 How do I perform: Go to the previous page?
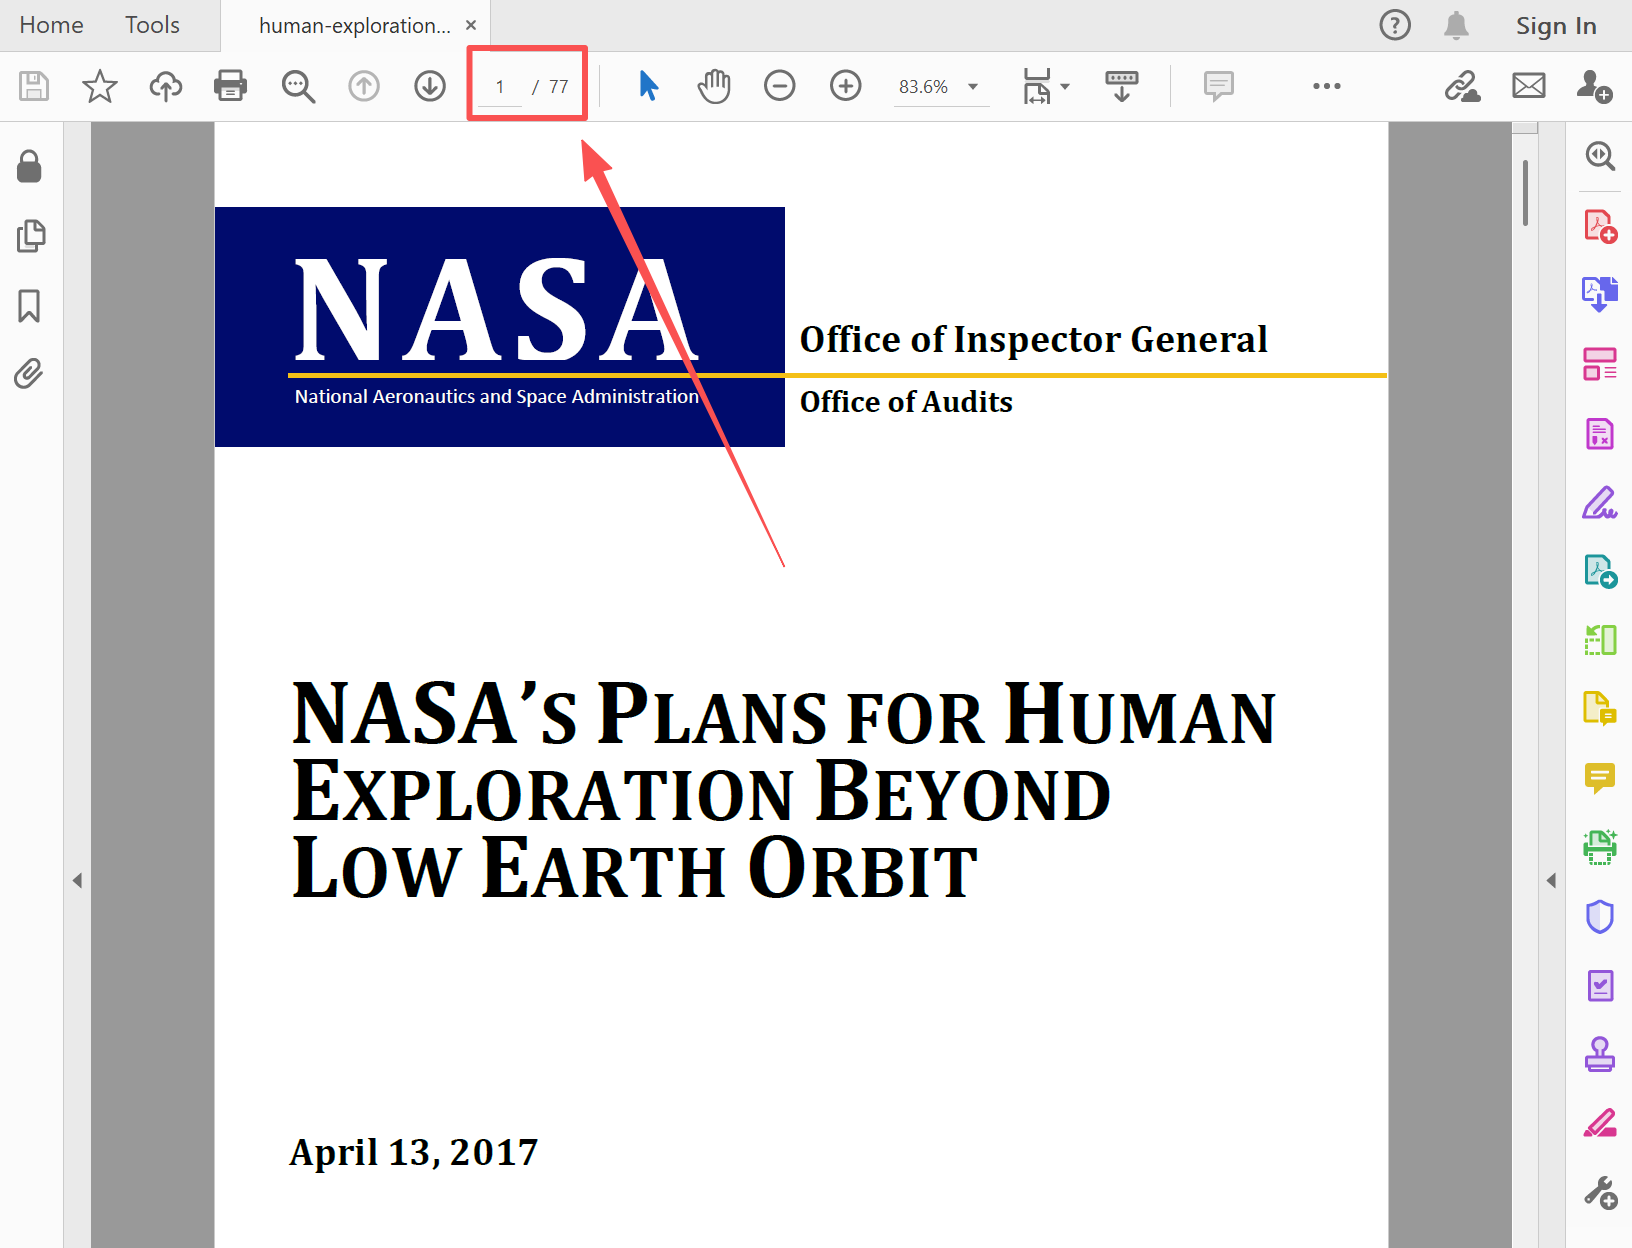(x=364, y=86)
